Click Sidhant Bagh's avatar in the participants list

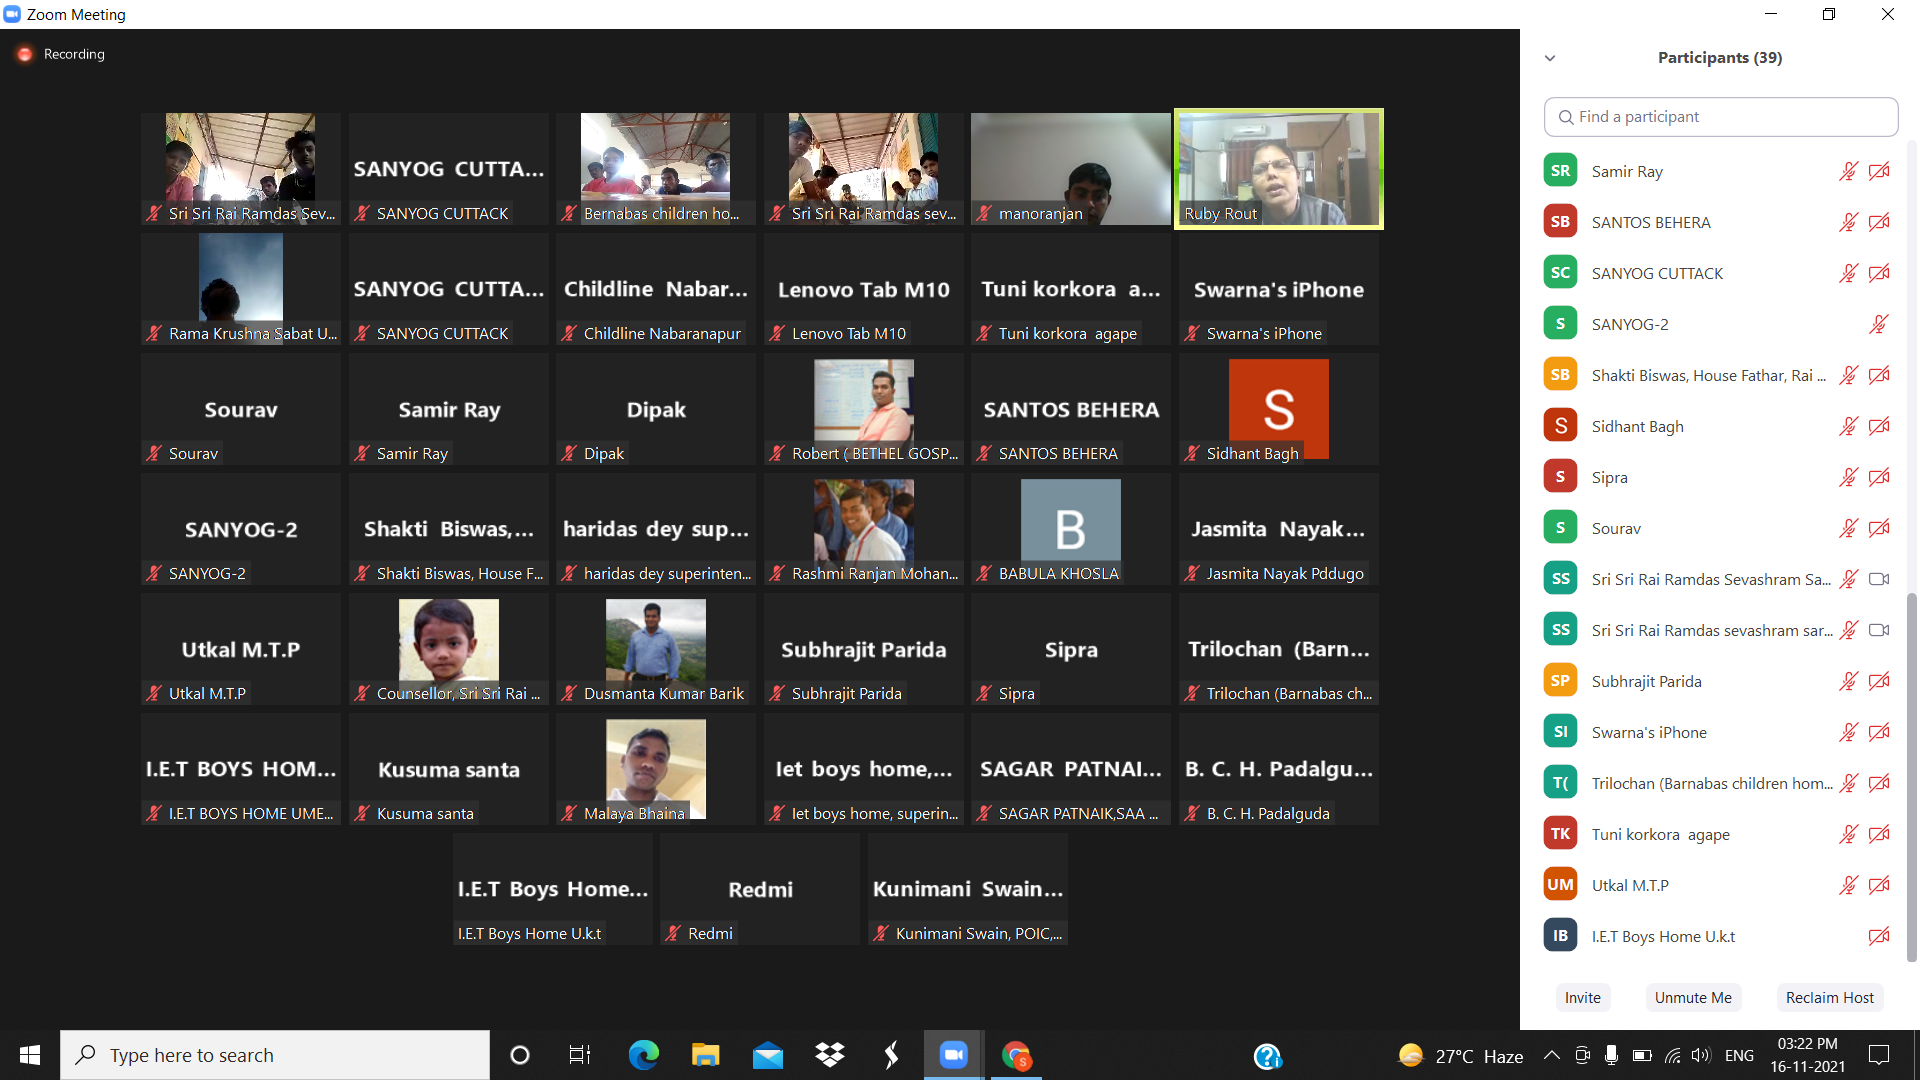[1560, 426]
